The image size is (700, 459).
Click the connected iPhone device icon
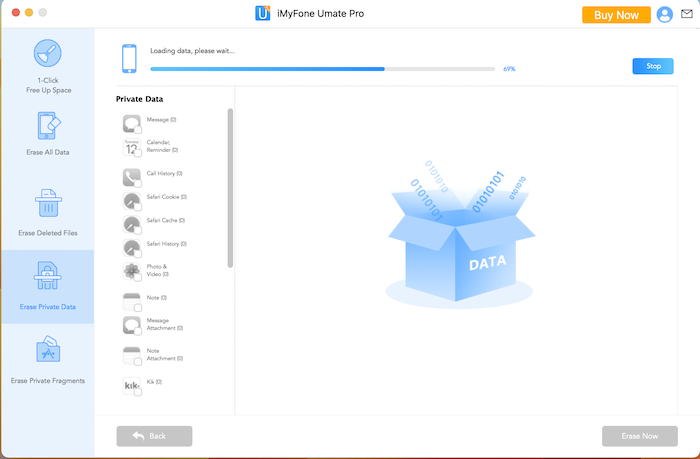point(129,58)
